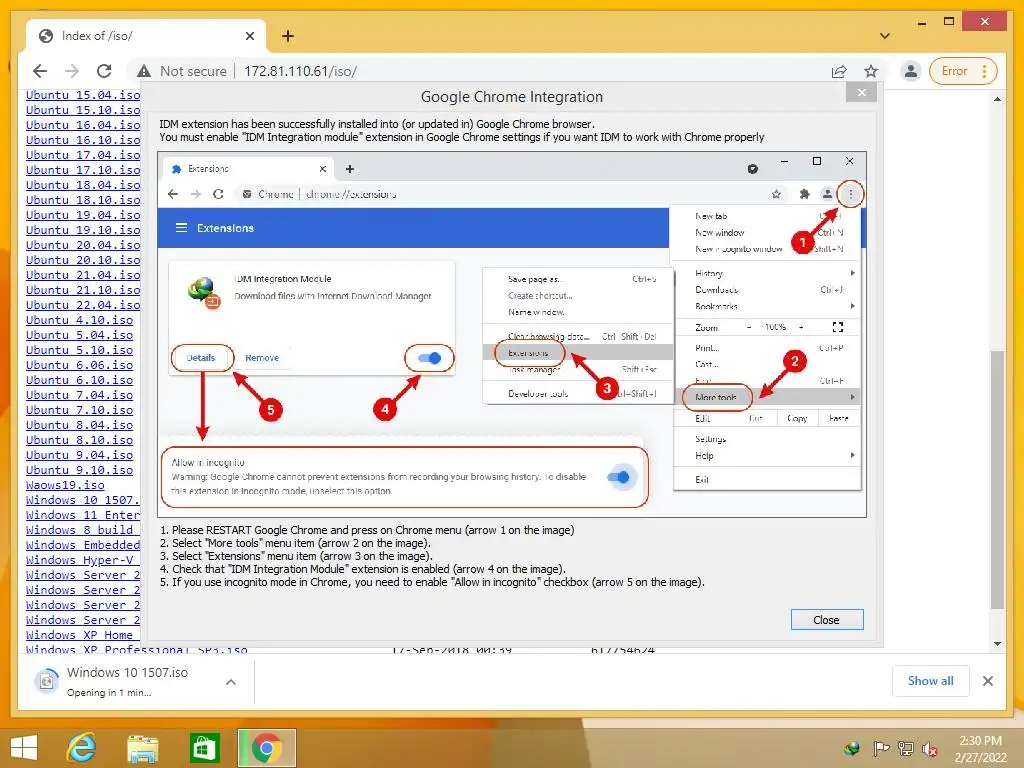Viewport: 1024px width, 768px height.
Task: Click page scrollbar up arrow
Action: click(997, 99)
